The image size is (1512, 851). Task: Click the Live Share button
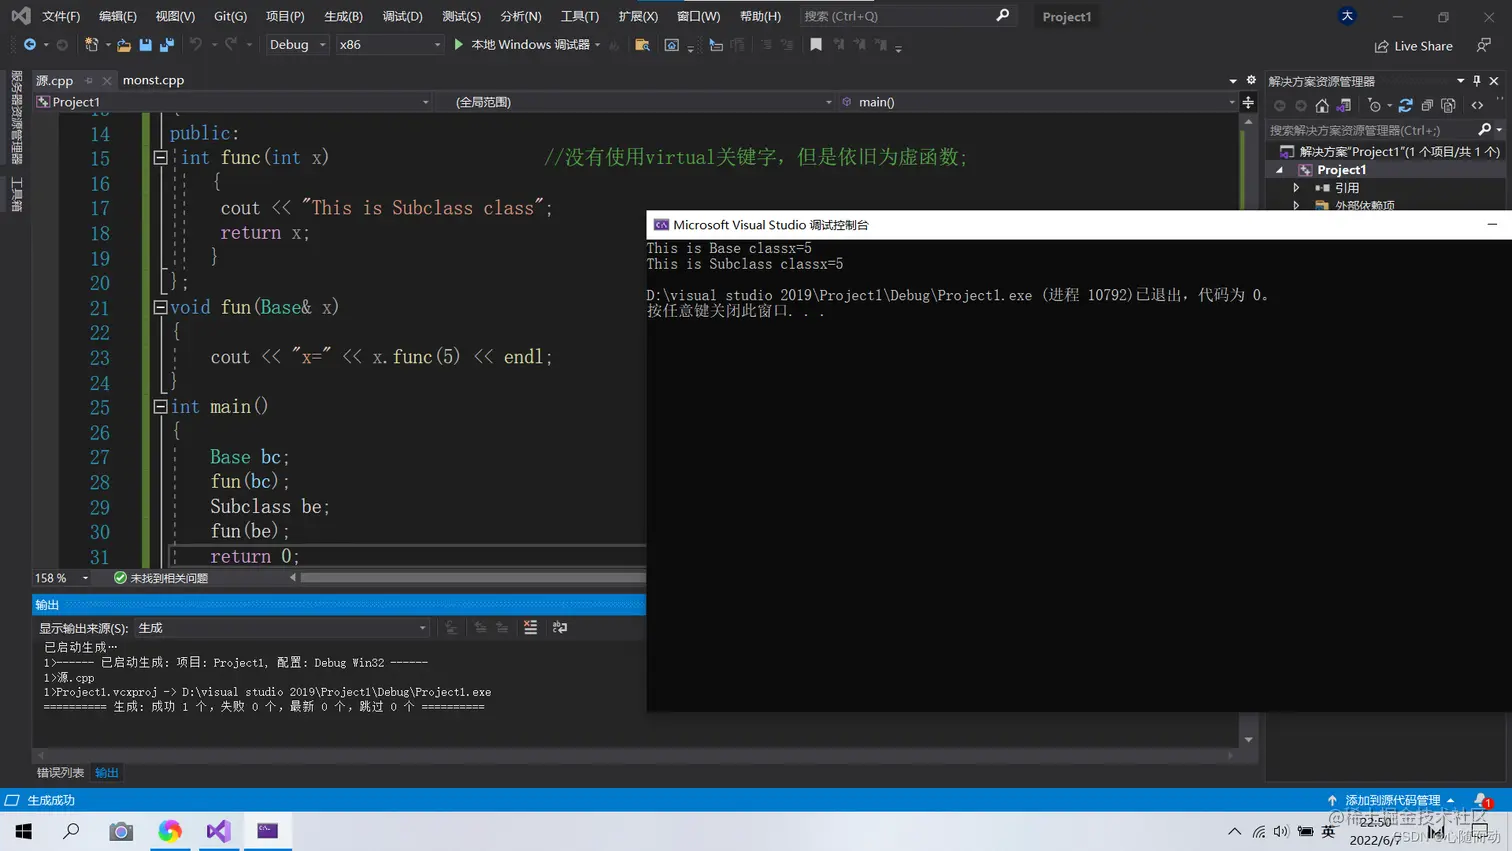click(1413, 46)
